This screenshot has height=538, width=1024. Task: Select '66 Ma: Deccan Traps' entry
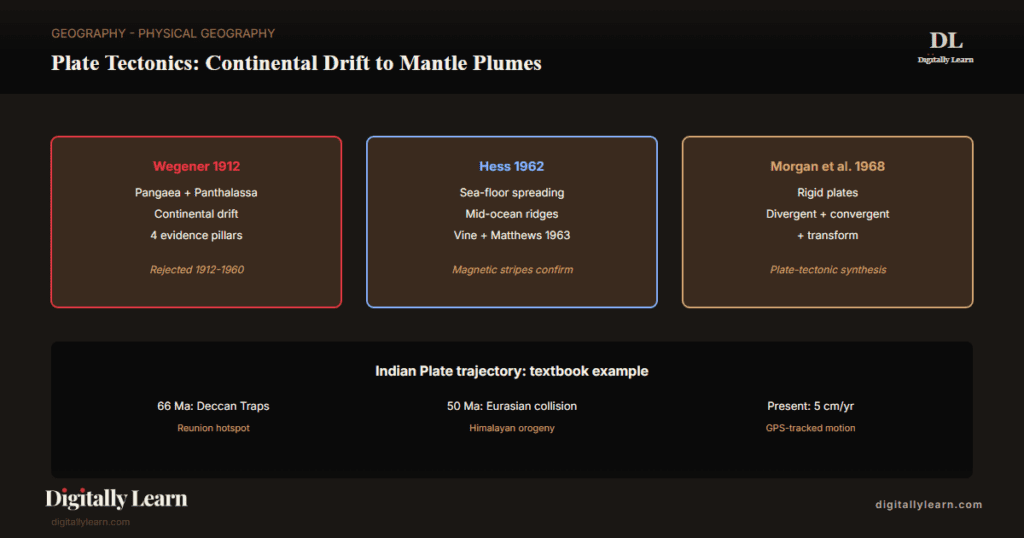coord(213,406)
